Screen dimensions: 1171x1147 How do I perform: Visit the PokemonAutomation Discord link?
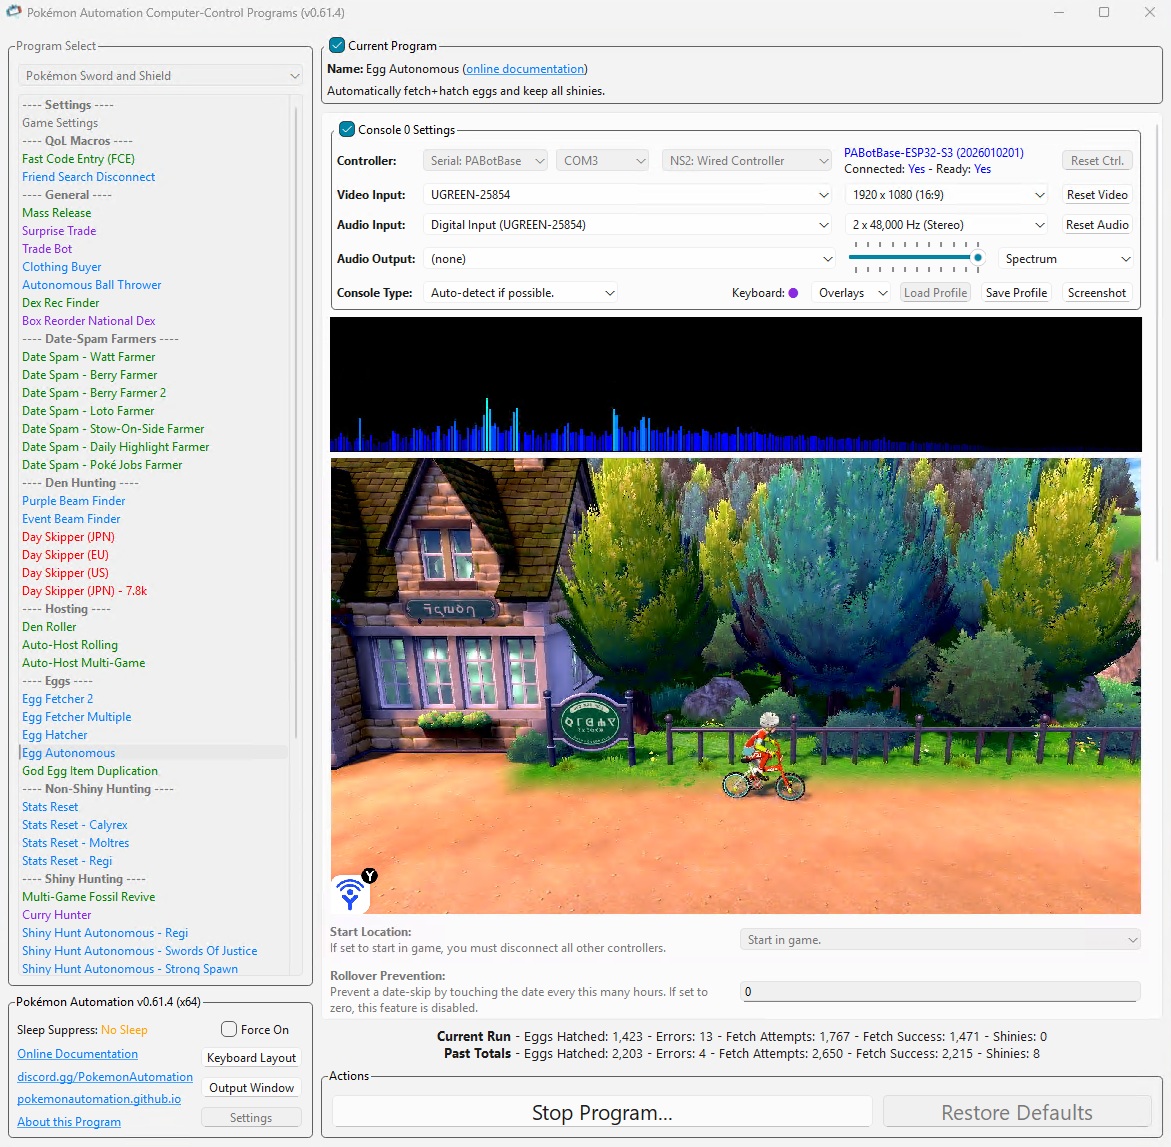point(104,1076)
